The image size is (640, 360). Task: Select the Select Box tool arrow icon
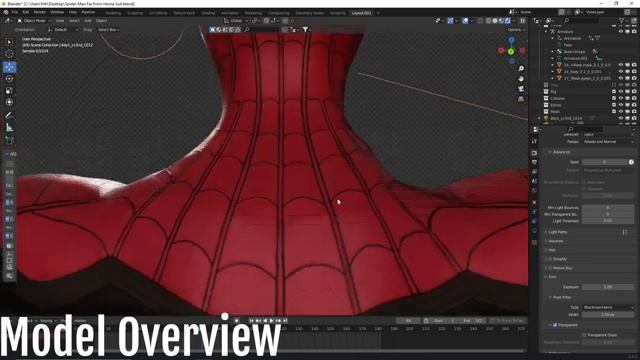click(x=9, y=42)
